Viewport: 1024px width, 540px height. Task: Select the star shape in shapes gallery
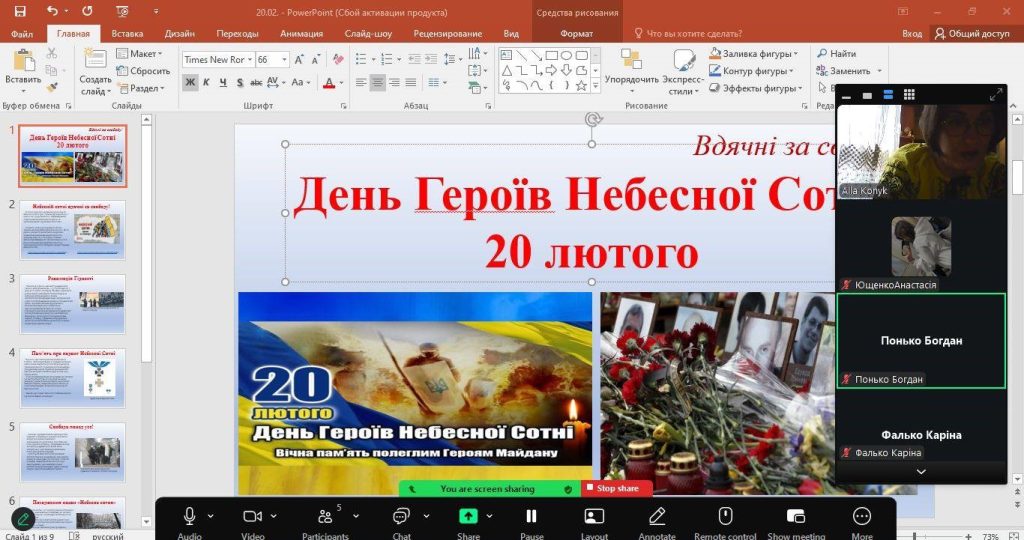pyautogui.click(x=581, y=86)
